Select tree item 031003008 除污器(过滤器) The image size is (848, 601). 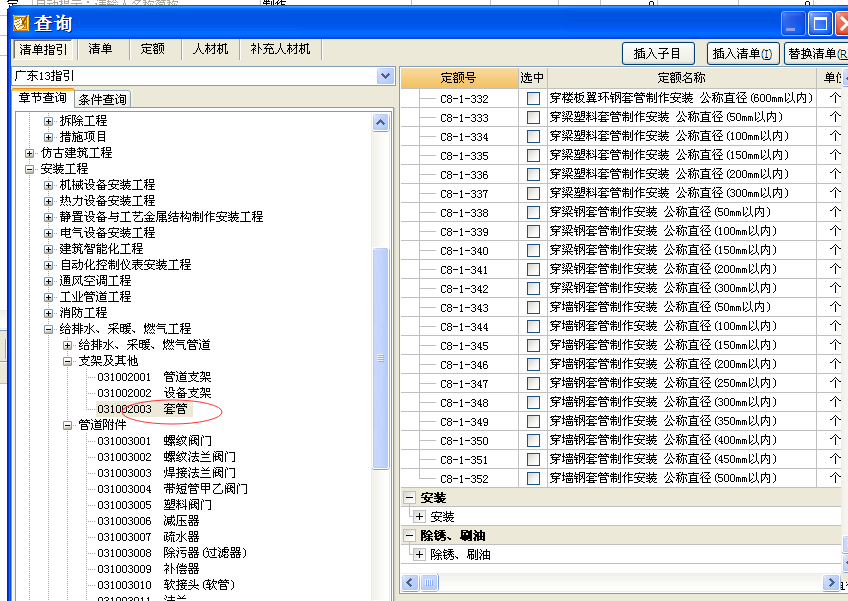click(172, 553)
